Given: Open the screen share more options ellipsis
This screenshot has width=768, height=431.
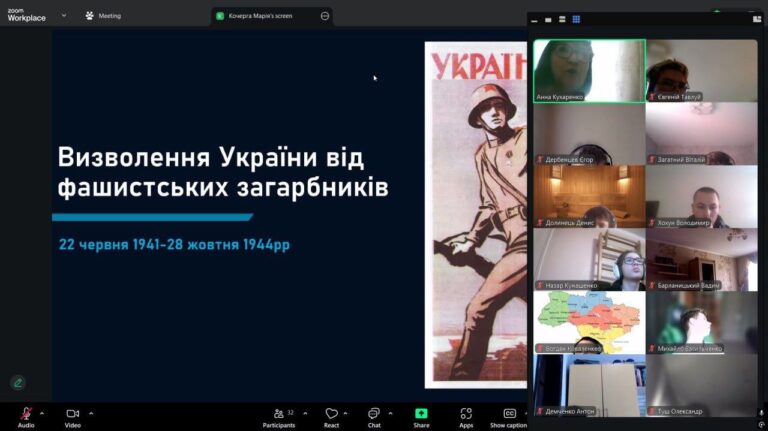Looking at the screenshot, I should point(325,16).
